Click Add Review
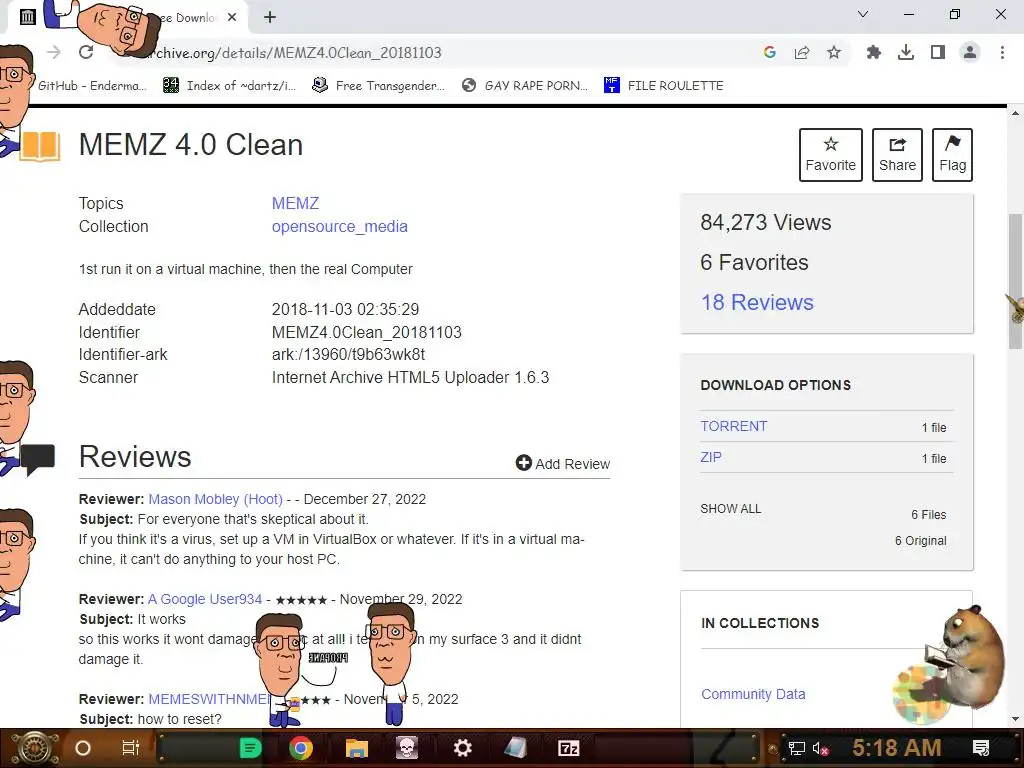 click(563, 464)
